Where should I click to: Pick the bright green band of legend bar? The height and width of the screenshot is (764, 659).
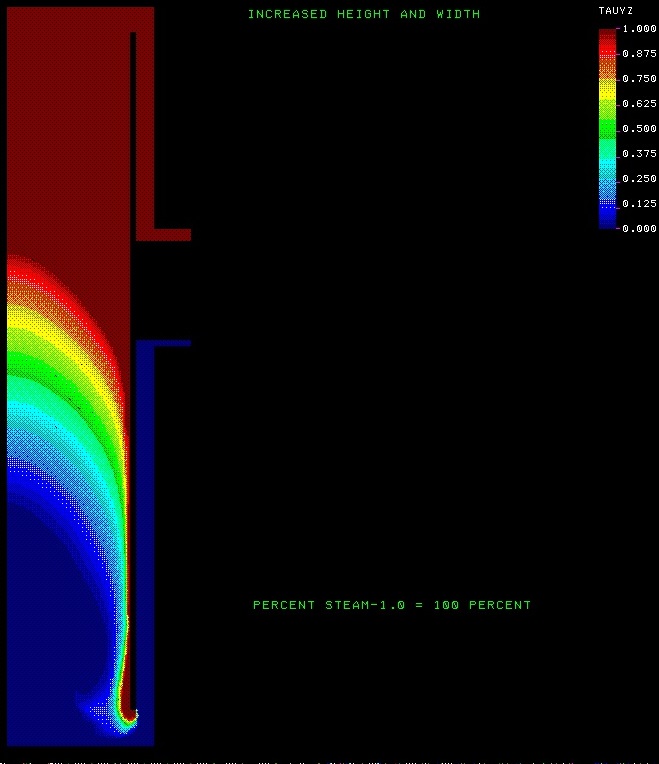[x=607, y=129]
